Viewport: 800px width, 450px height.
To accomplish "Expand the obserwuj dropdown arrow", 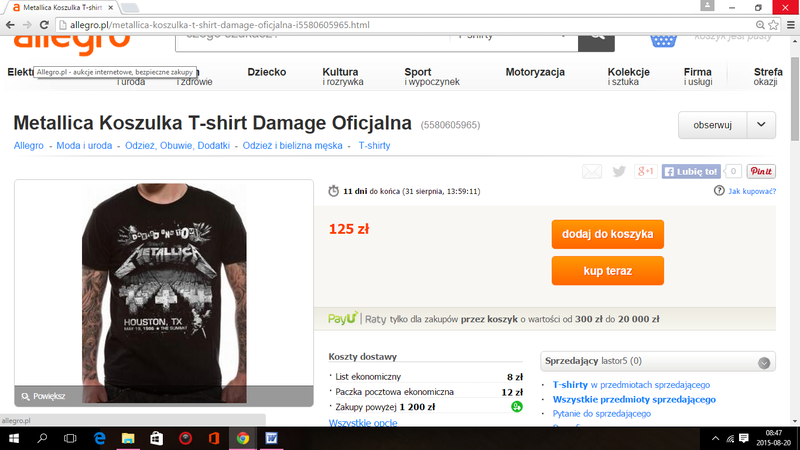I will click(761, 125).
